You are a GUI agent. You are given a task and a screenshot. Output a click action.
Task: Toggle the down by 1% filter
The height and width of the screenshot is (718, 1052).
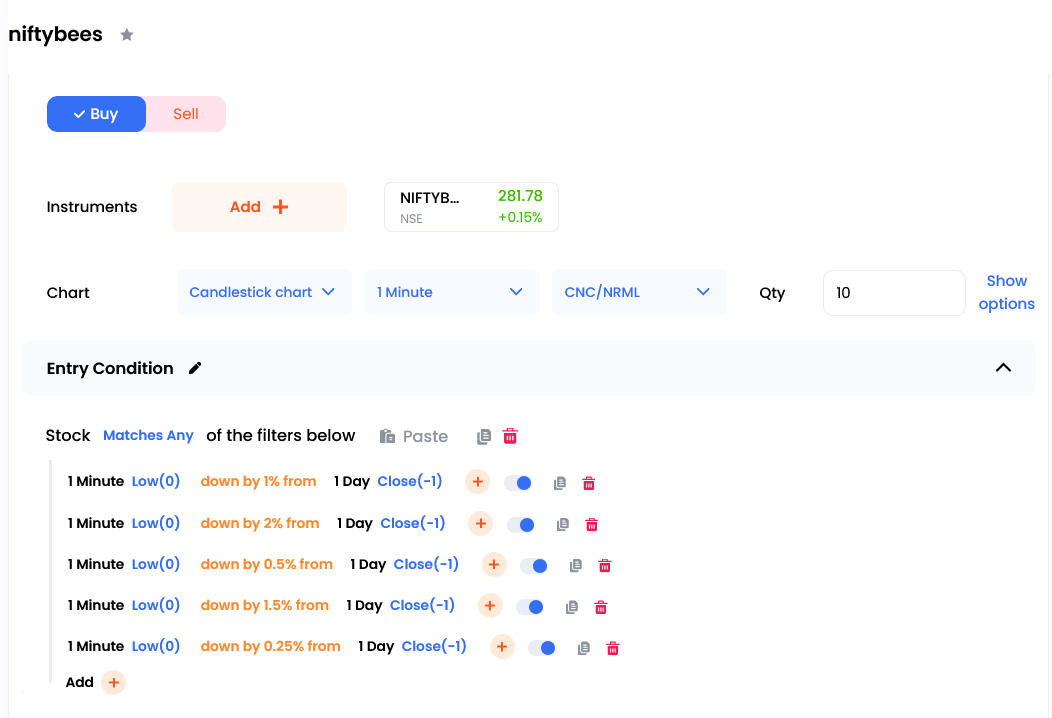click(518, 482)
